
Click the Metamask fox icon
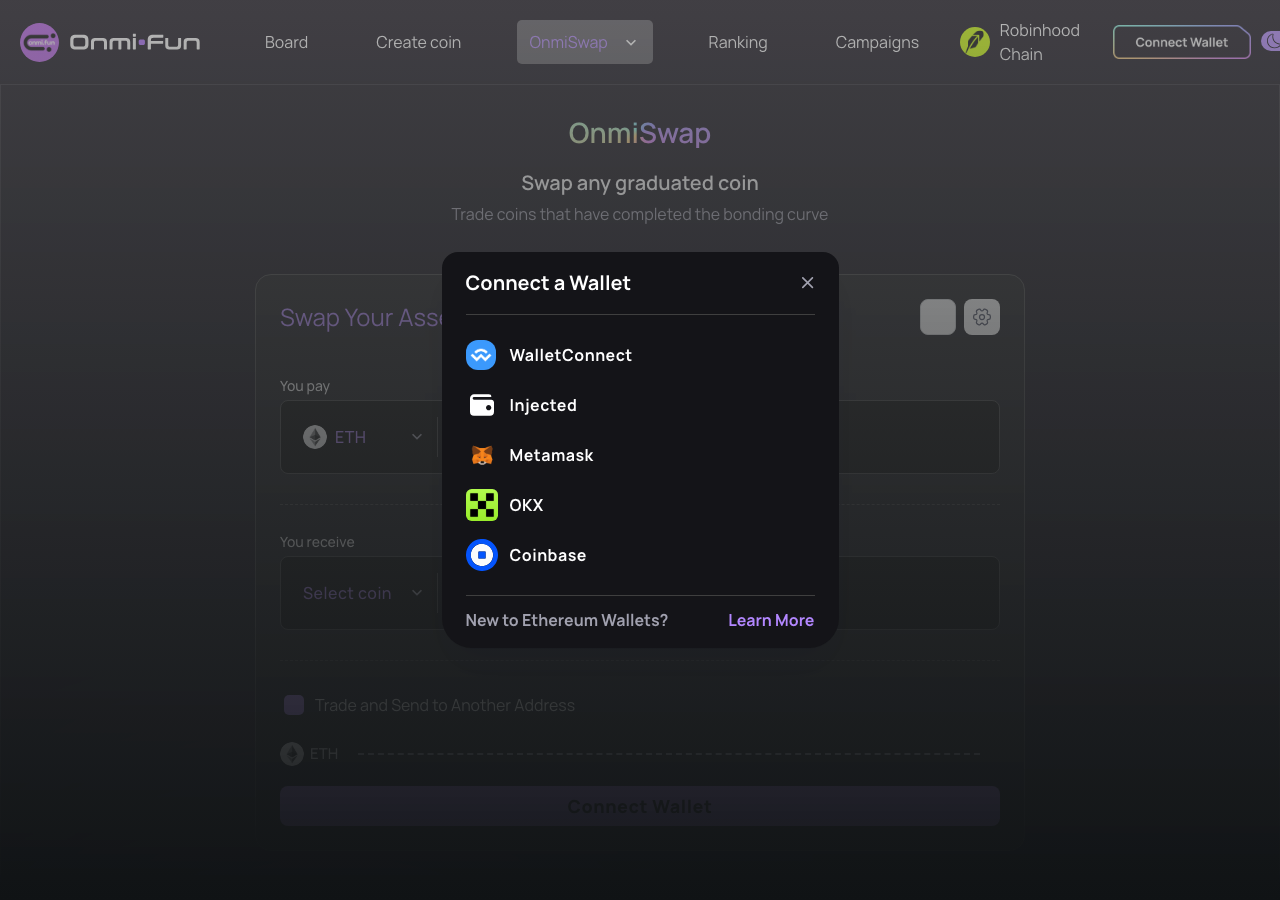[481, 455]
